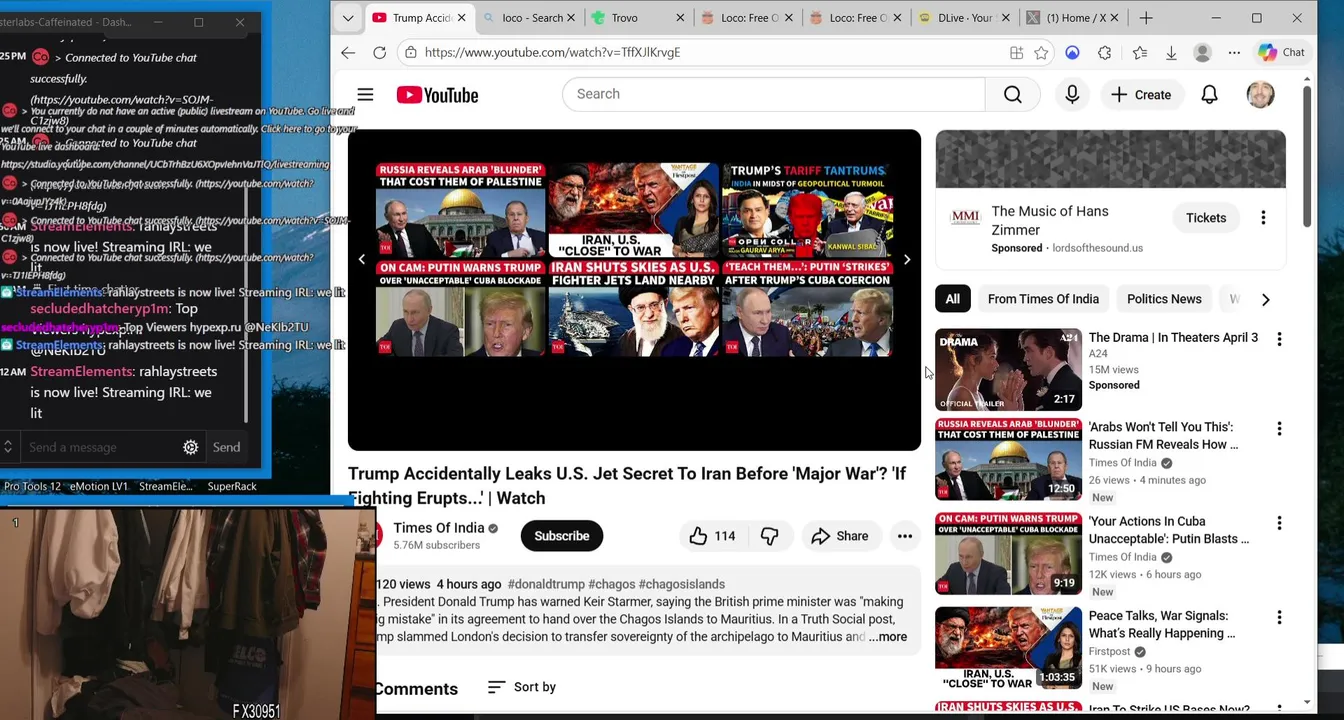1344x720 pixels.
Task: Focus the Send a message chat field
Action: pyautogui.click(x=98, y=447)
